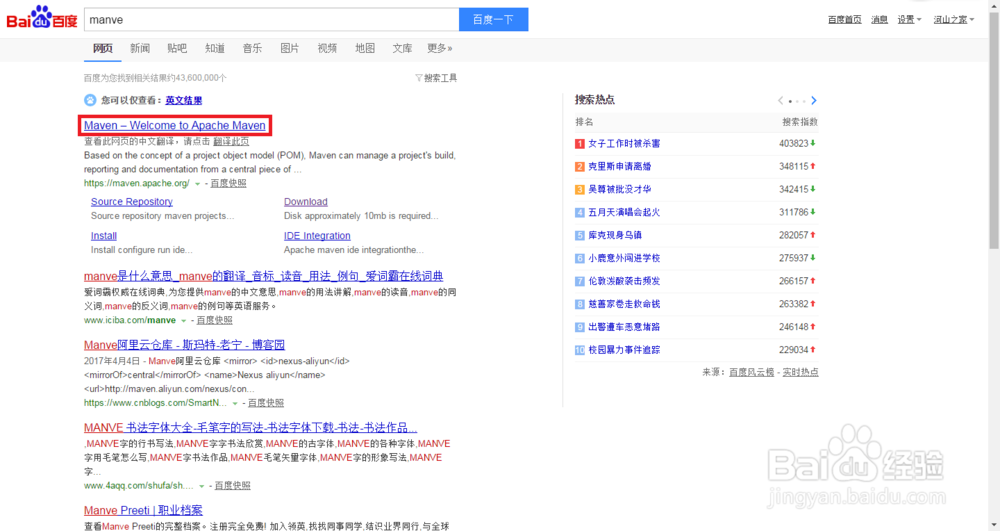Viewport: 1000px width, 531px height.
Task: Expand arrow next to maven.apache.org URL
Action: [198, 184]
